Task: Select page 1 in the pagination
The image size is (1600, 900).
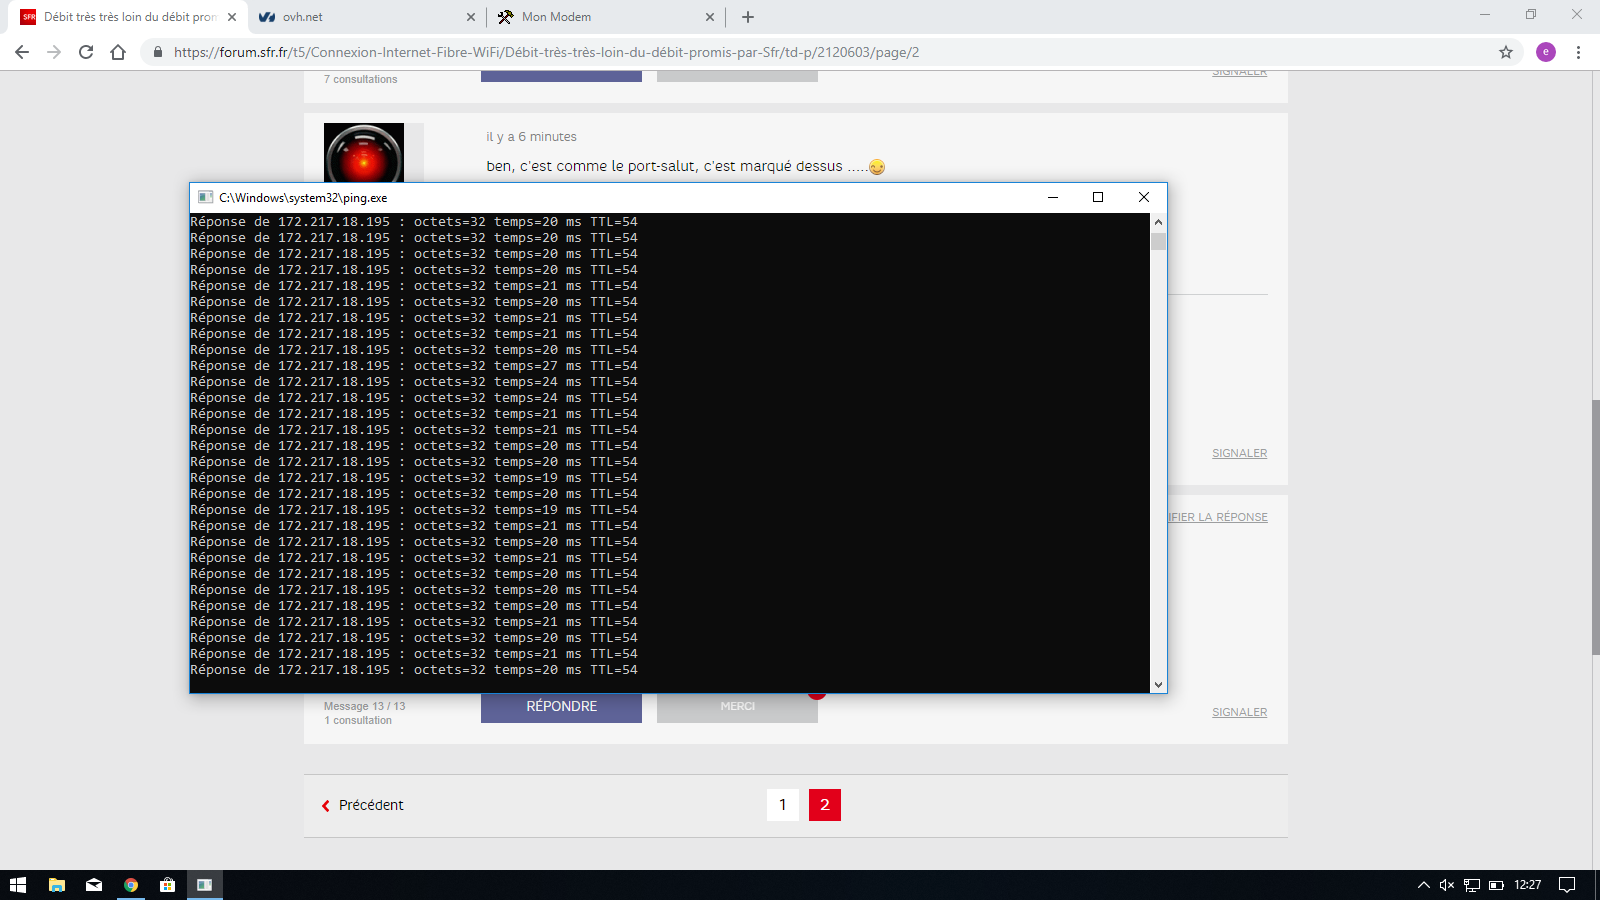Action: coord(782,805)
